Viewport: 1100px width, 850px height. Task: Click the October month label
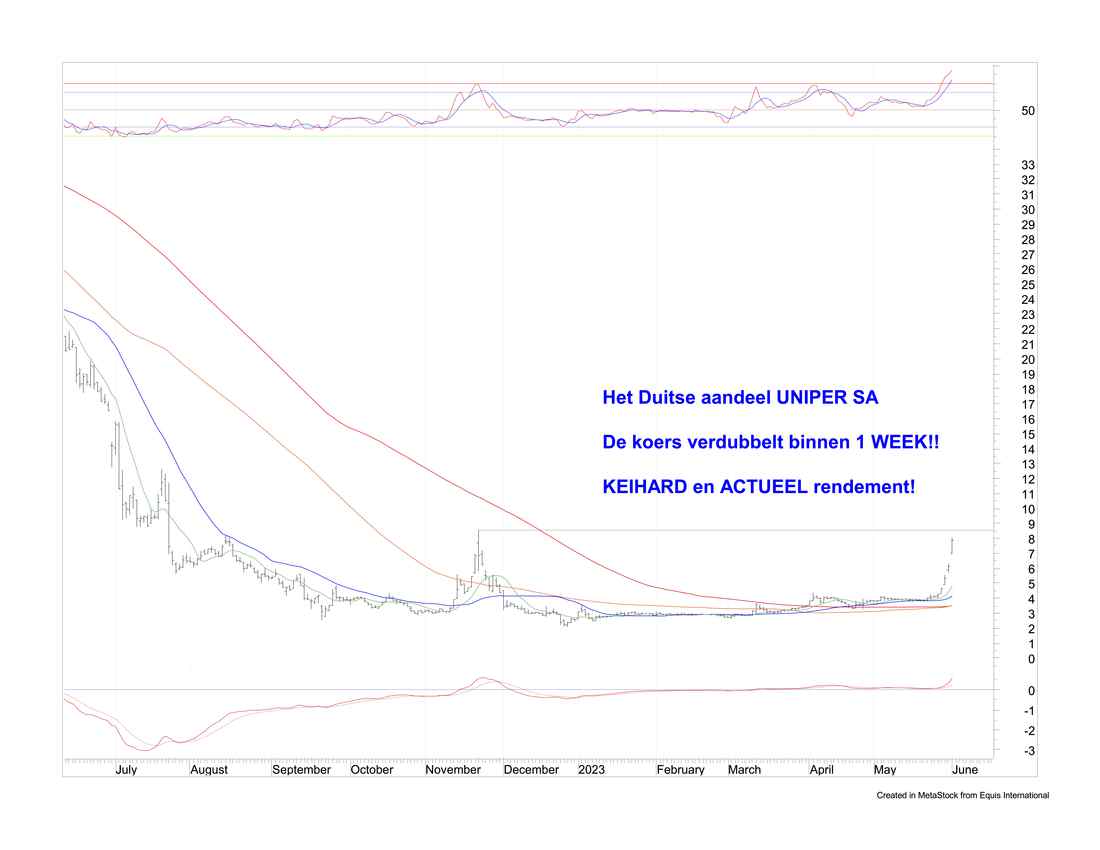pyautogui.click(x=372, y=769)
